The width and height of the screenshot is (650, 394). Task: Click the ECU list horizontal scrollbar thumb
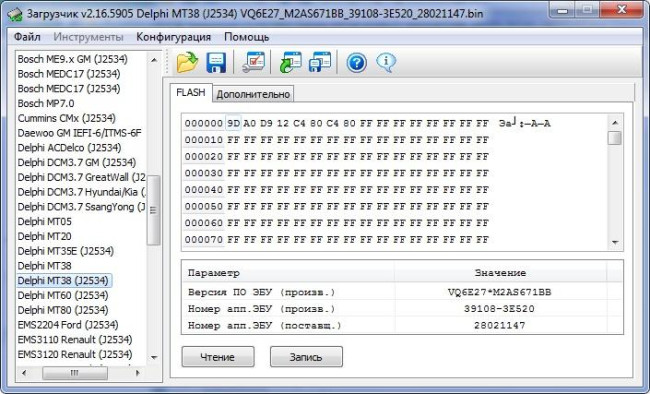75,373
